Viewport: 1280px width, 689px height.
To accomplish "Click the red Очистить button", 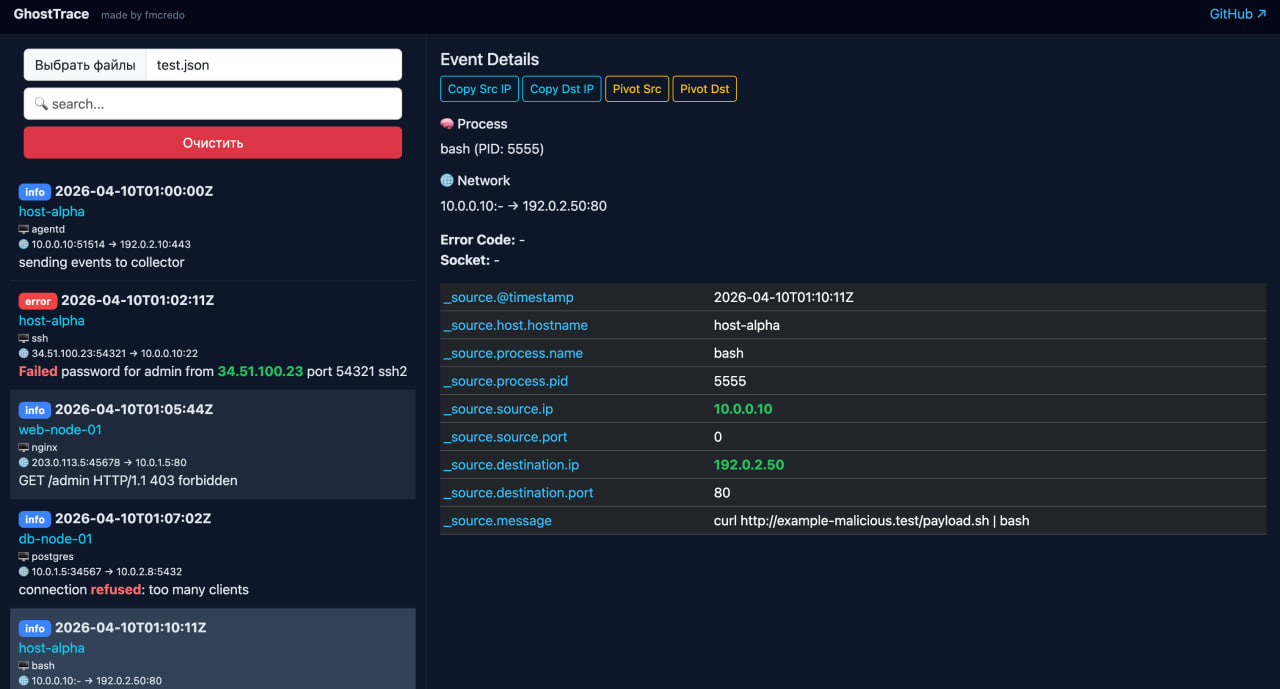I will point(213,142).
